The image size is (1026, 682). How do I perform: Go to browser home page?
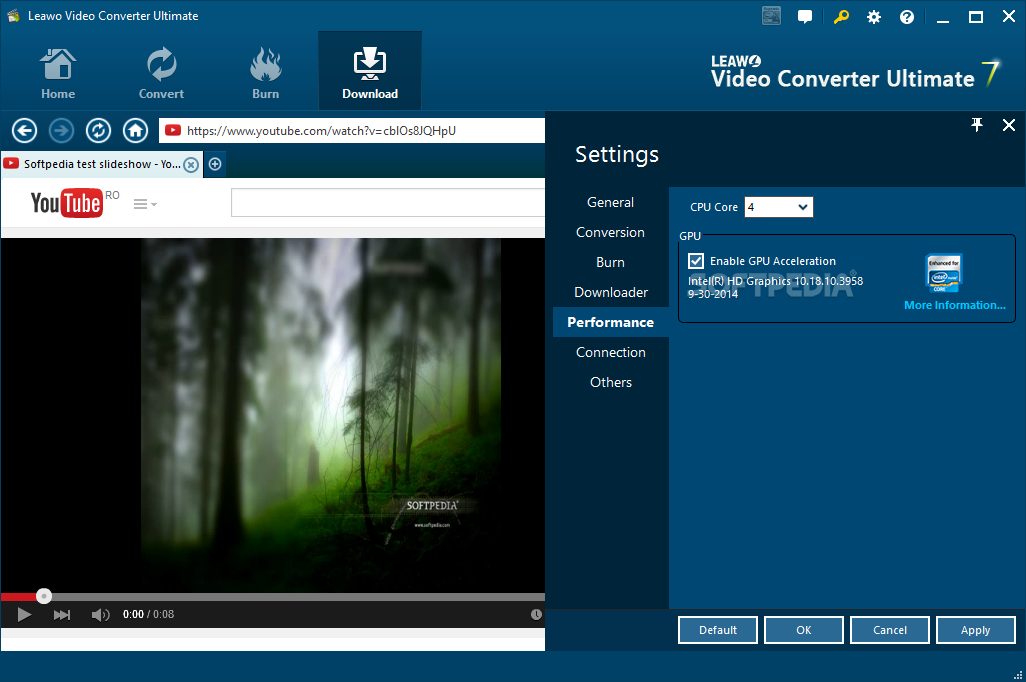135,130
